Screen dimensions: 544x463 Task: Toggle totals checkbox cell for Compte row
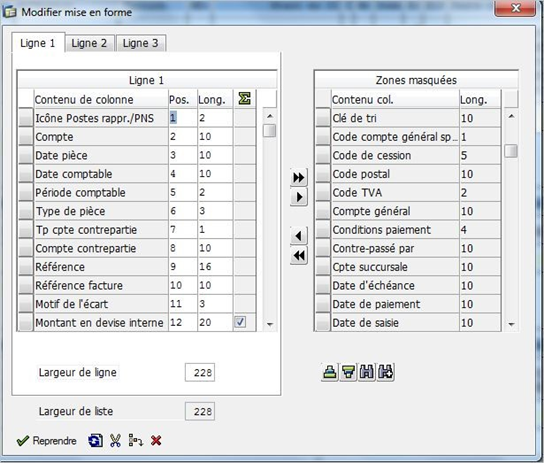click(245, 137)
